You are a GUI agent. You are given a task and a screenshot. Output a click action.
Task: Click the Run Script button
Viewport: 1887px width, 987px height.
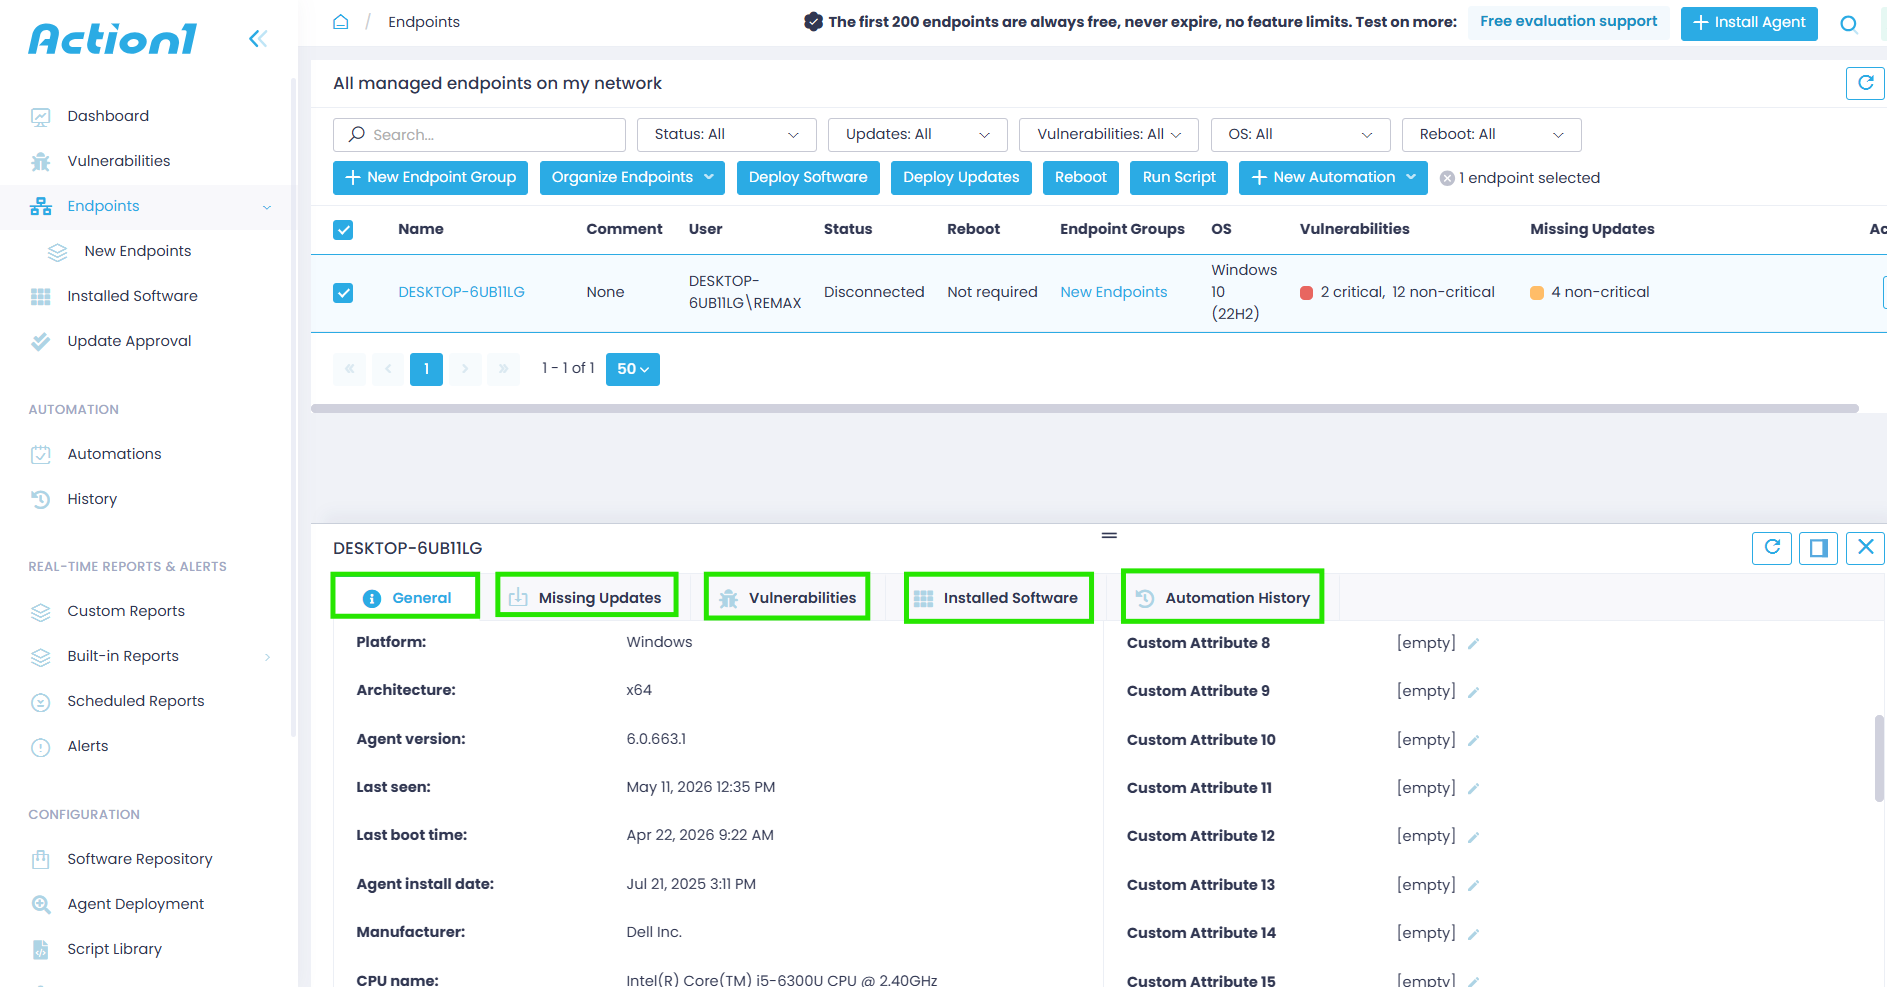tap(1179, 178)
